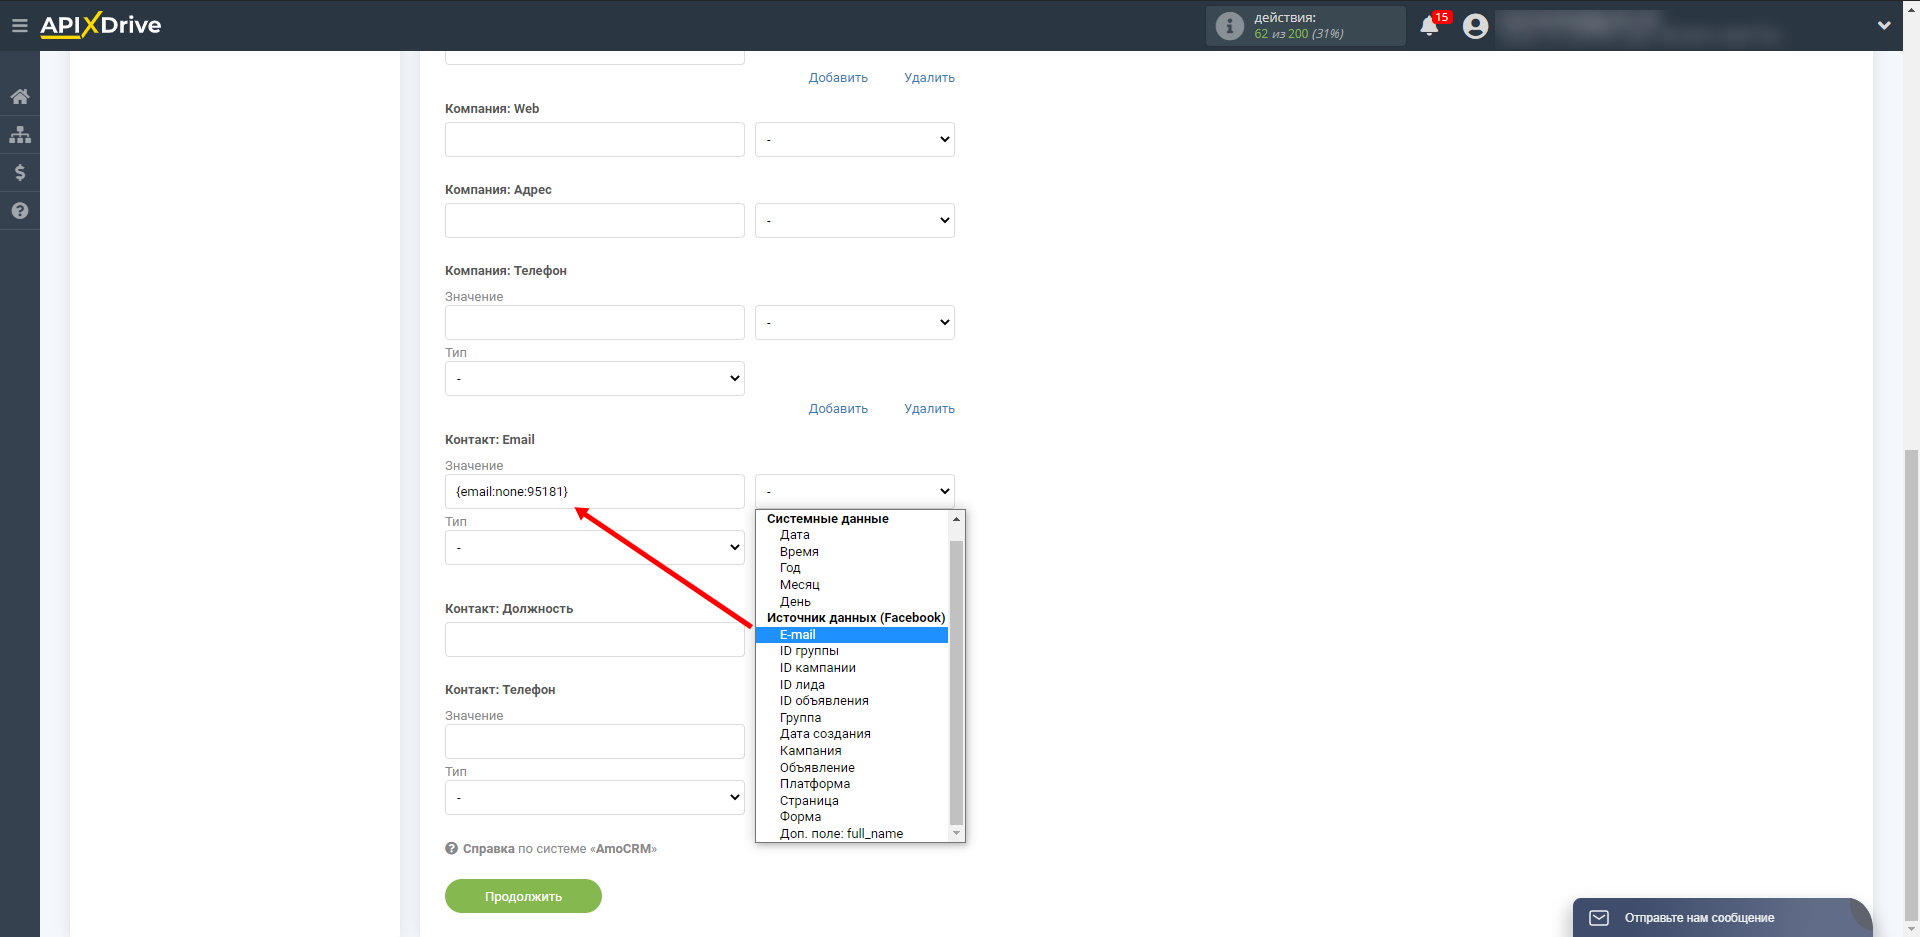Choose Дата создания in the list
The image size is (1920, 937).
click(x=851, y=734)
